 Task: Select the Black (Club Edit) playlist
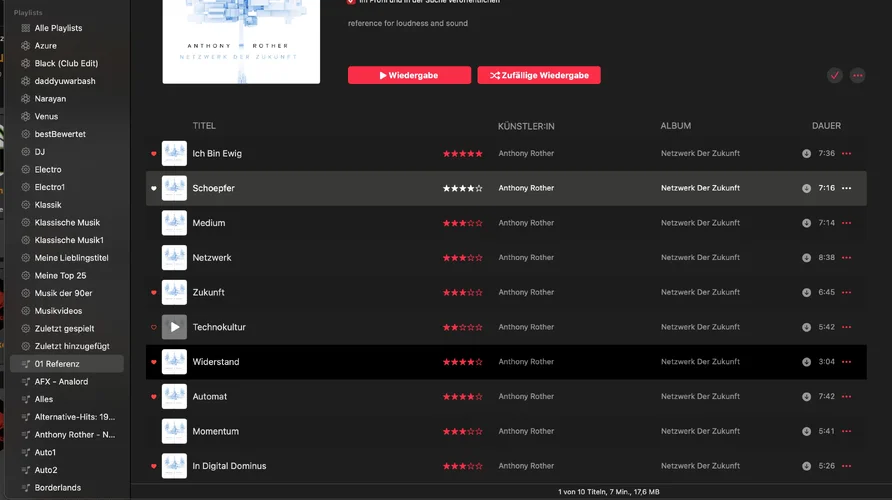(67, 63)
